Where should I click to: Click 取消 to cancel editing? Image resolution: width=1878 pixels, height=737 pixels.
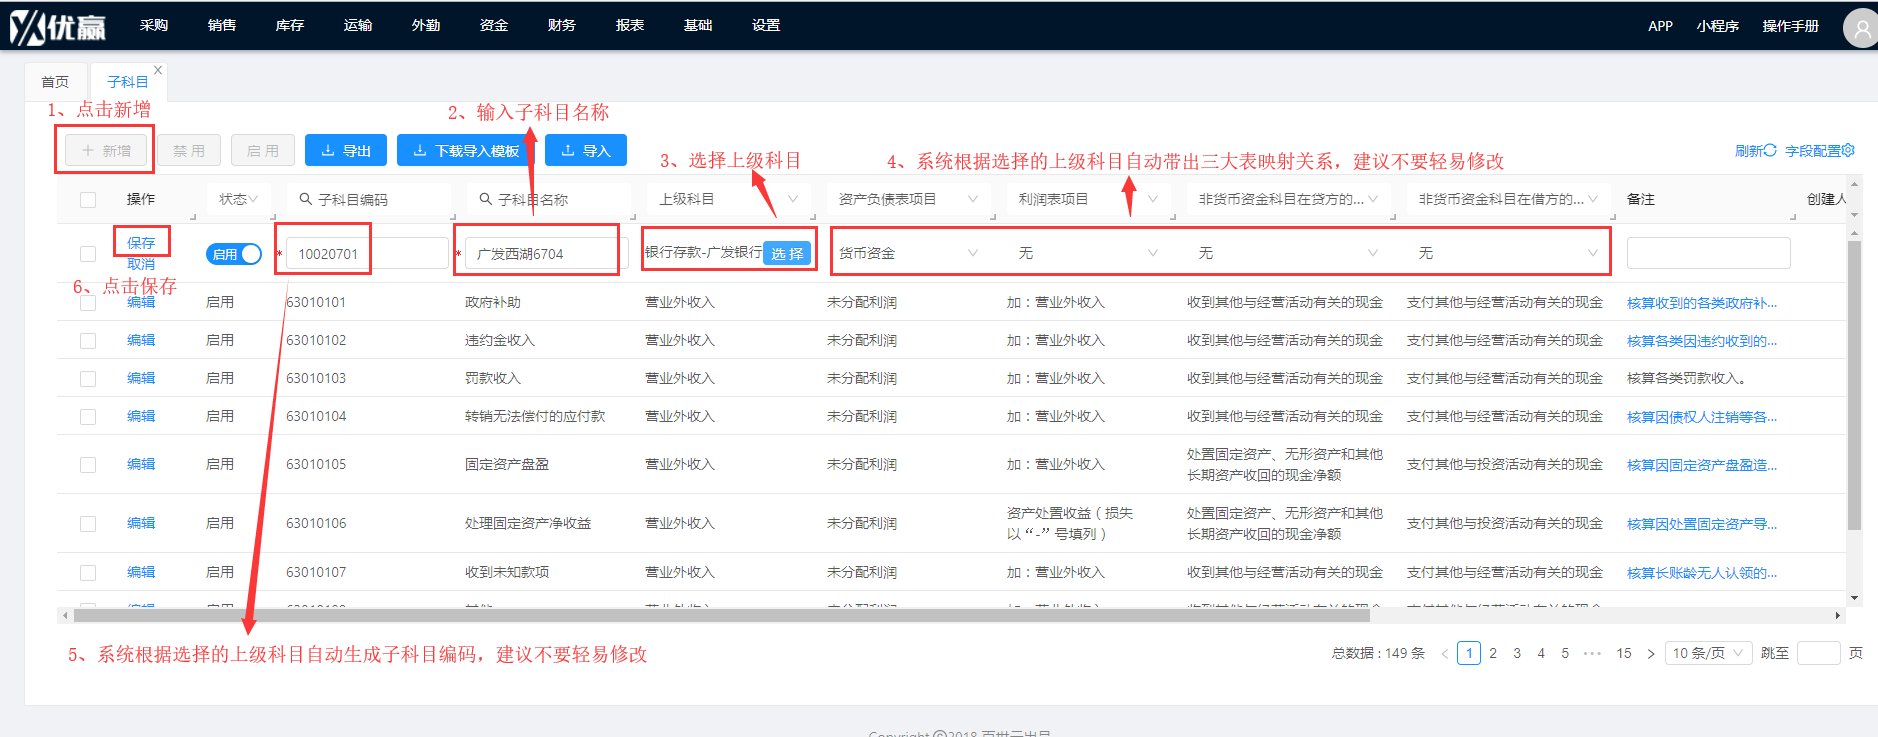[x=141, y=264]
